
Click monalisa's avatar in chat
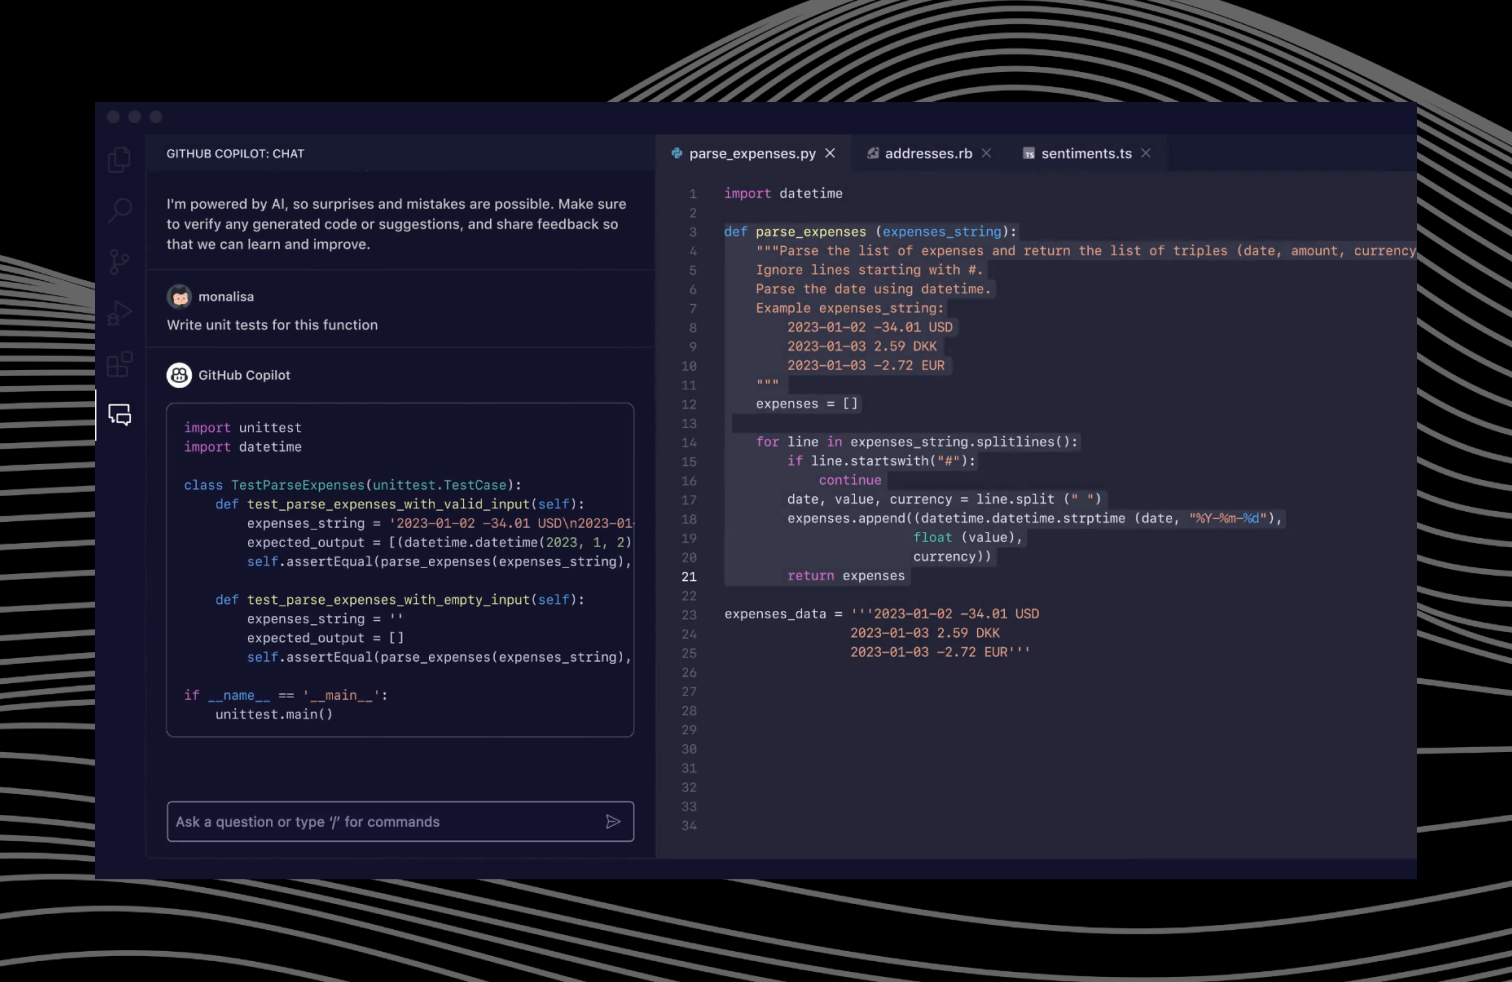(x=179, y=296)
